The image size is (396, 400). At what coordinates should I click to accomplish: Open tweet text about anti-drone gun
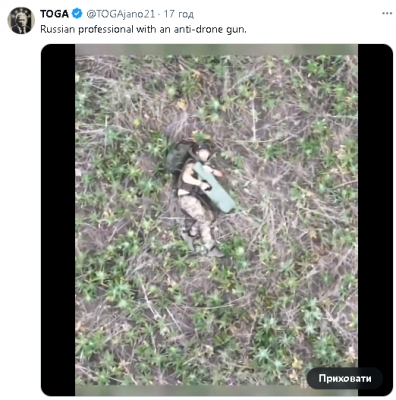(143, 29)
